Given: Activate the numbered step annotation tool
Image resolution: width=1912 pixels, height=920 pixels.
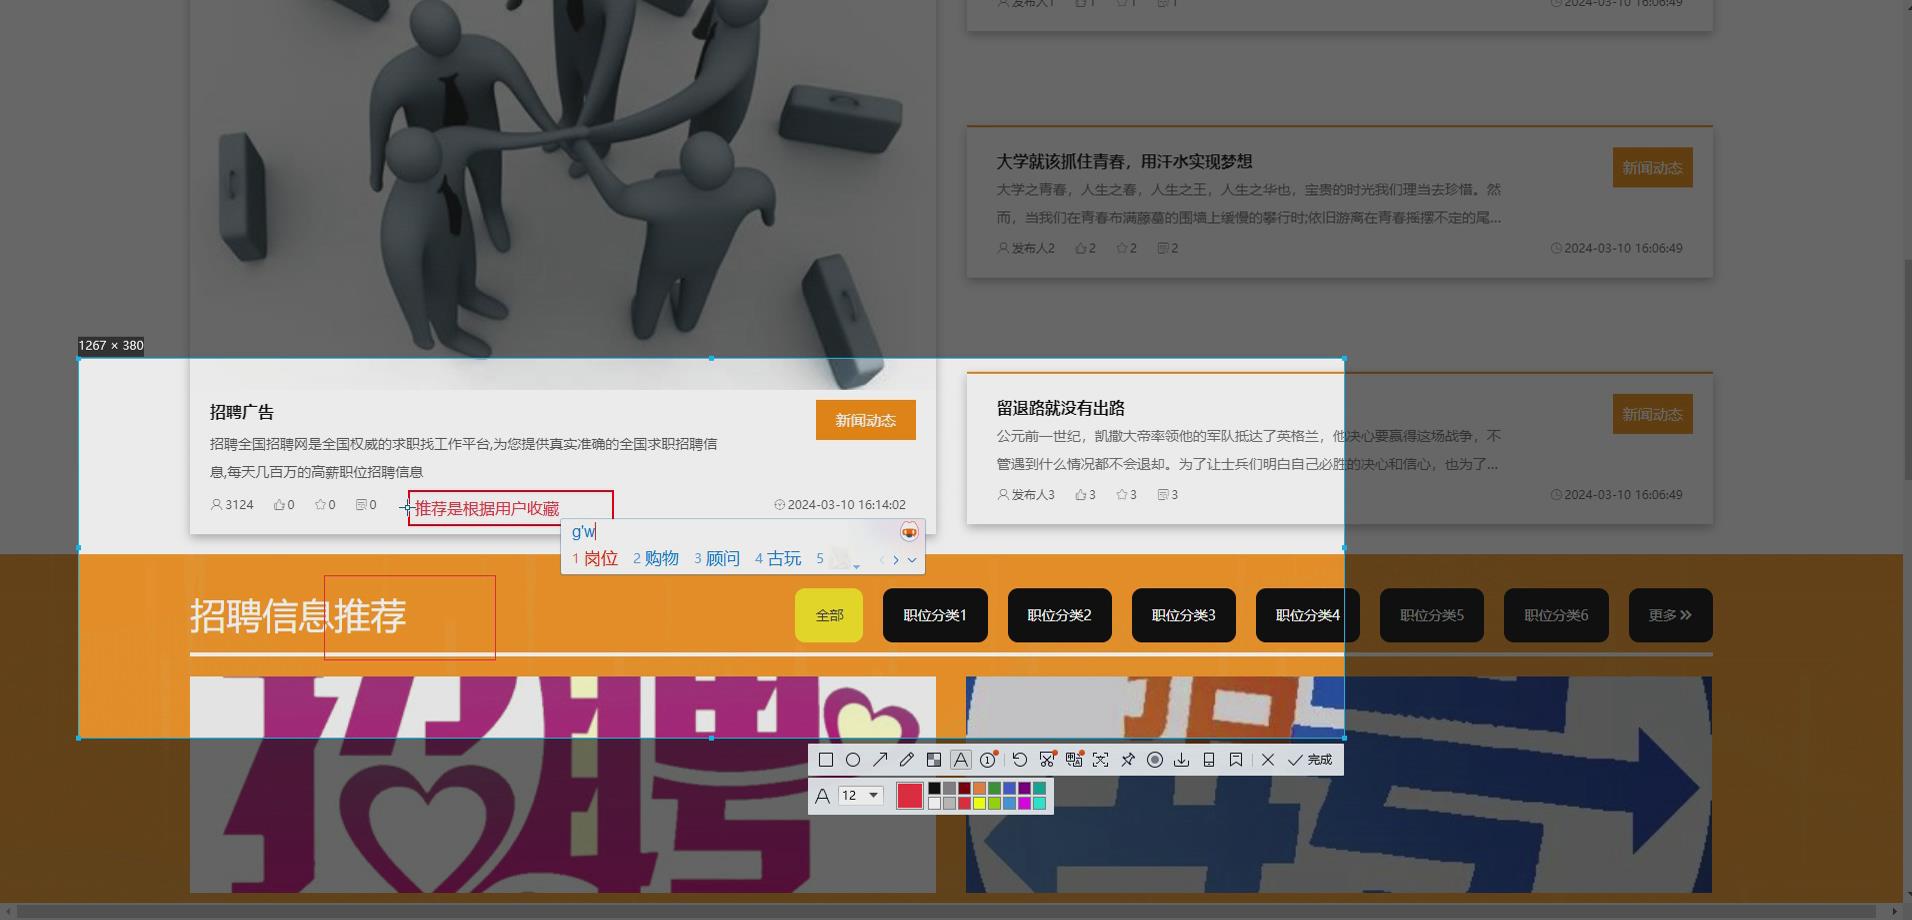Looking at the screenshot, I should tap(986, 760).
